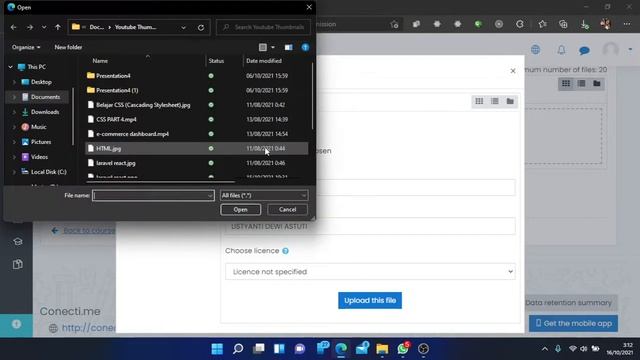Switch file picker to folder tree view
Screen dimensions: 640x360
[510, 101]
